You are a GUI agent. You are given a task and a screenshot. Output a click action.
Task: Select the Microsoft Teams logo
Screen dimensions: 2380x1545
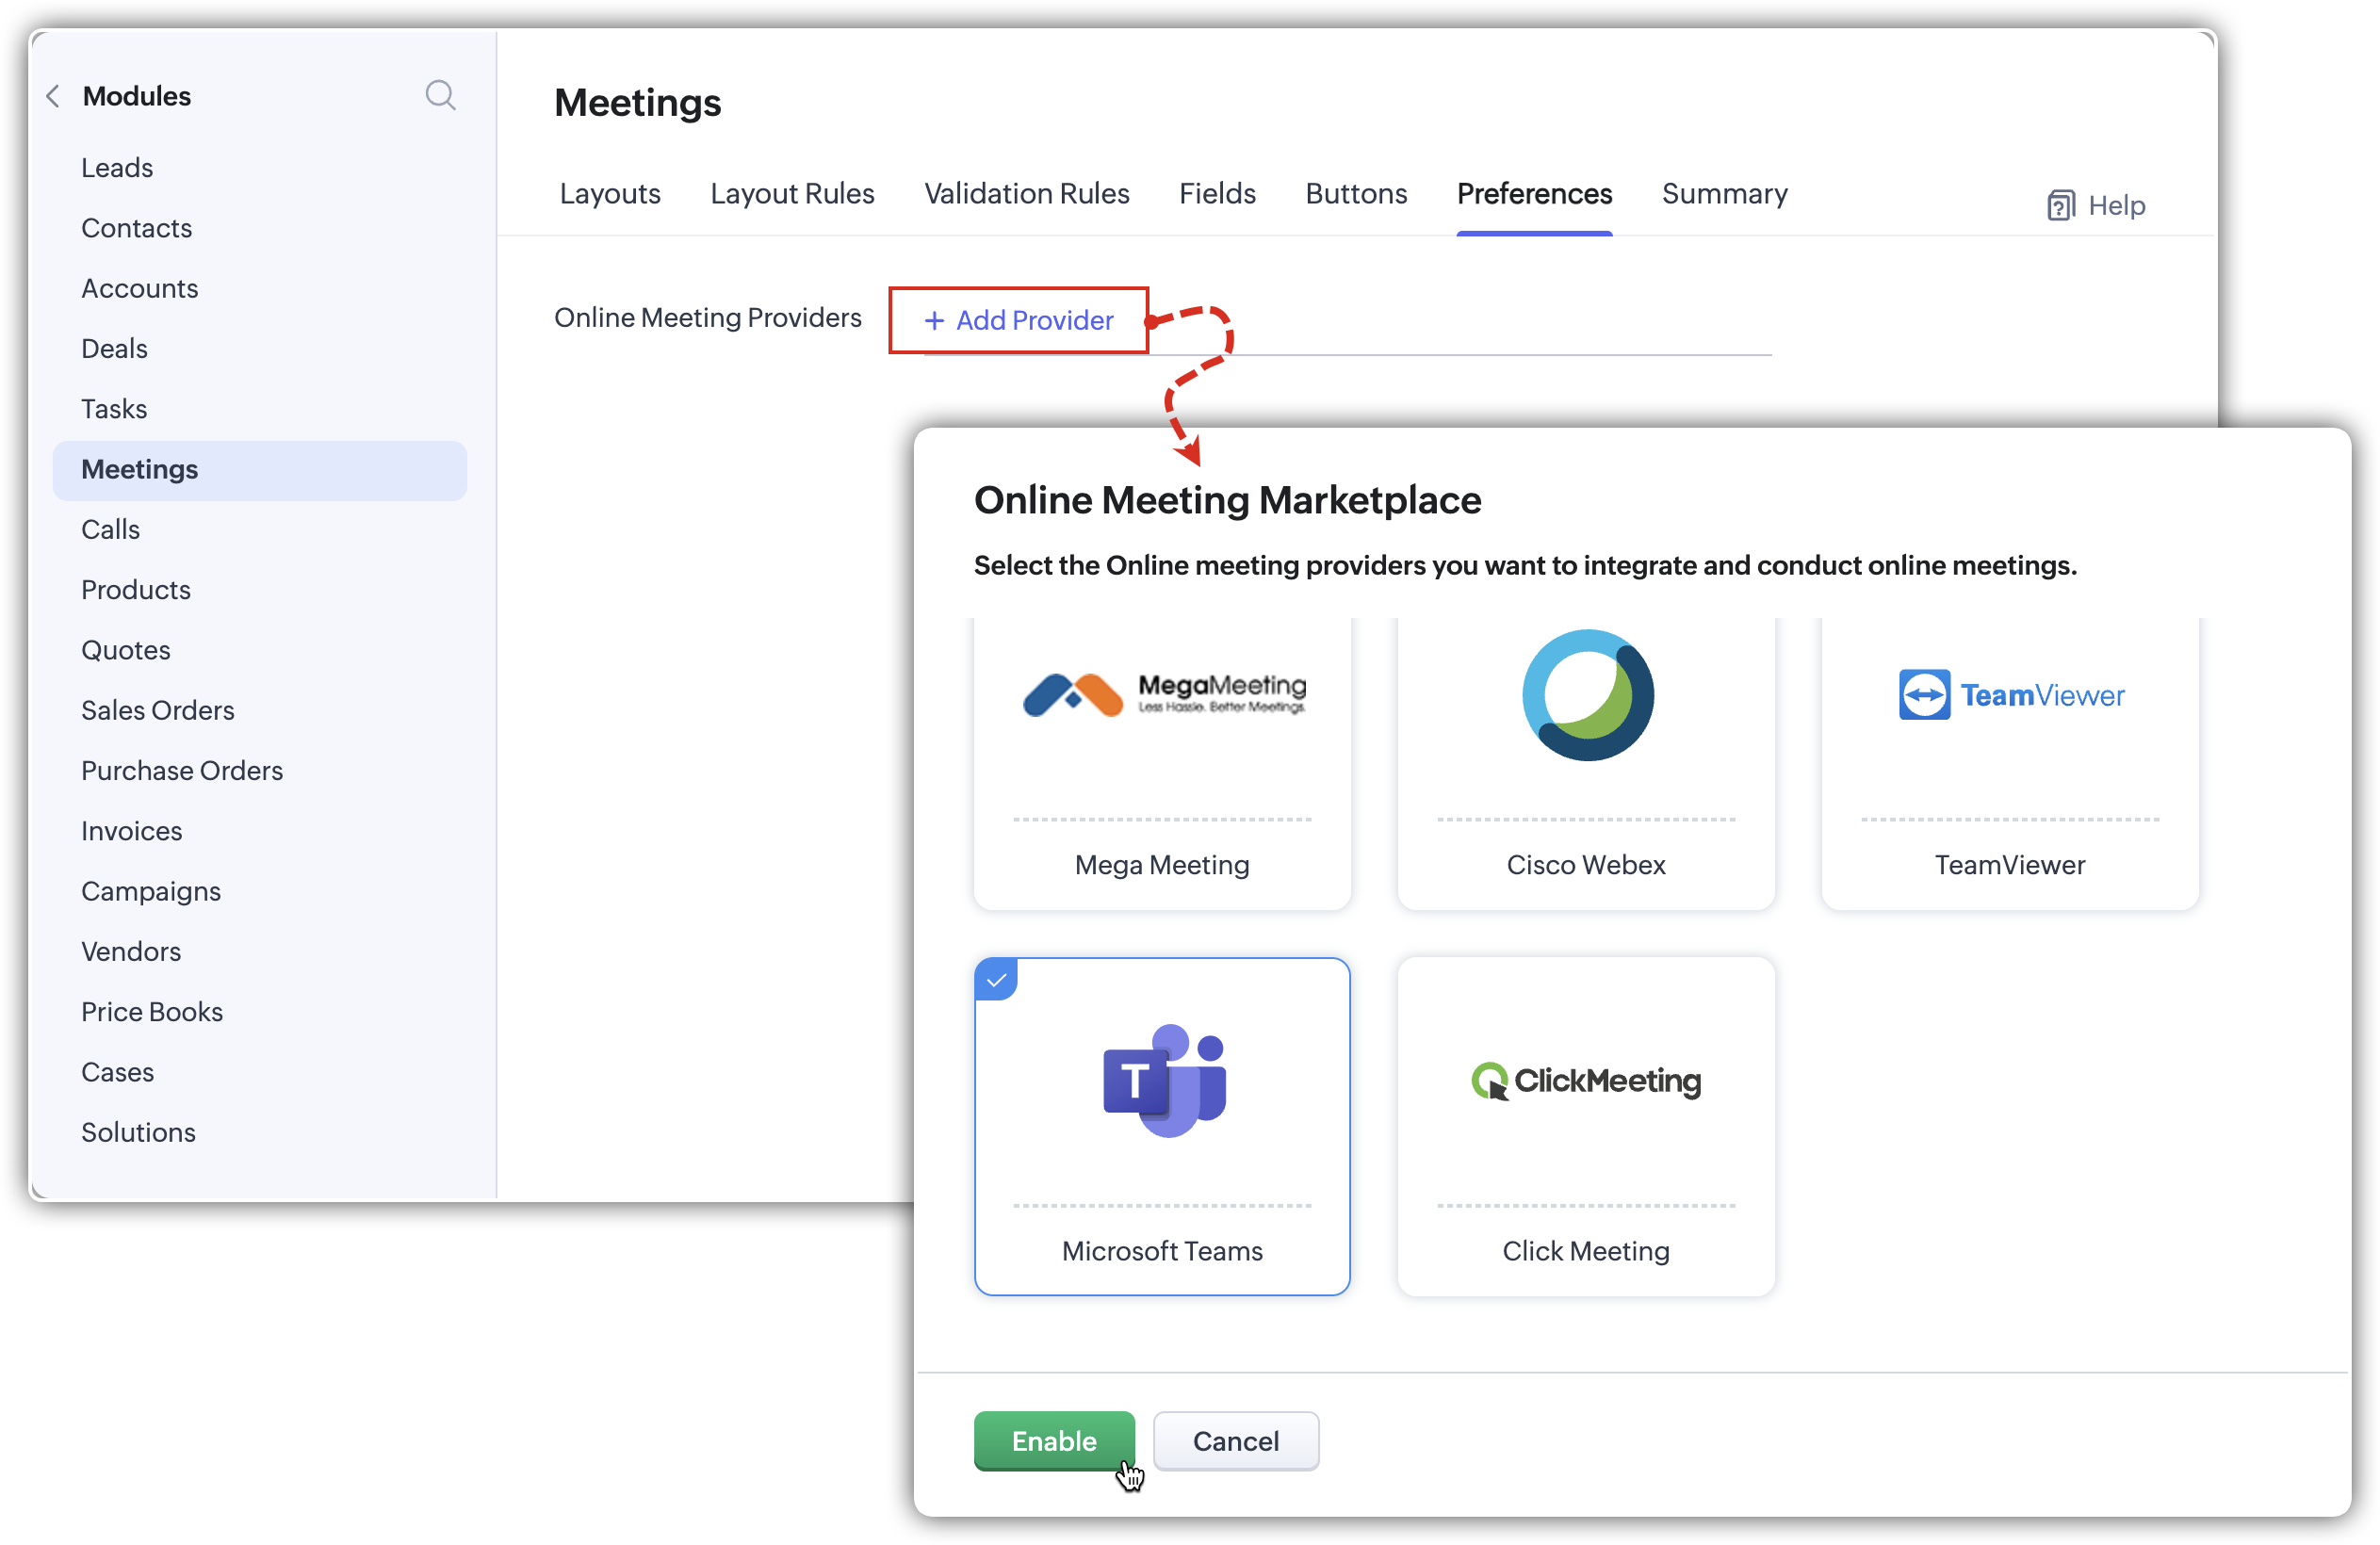[1163, 1080]
